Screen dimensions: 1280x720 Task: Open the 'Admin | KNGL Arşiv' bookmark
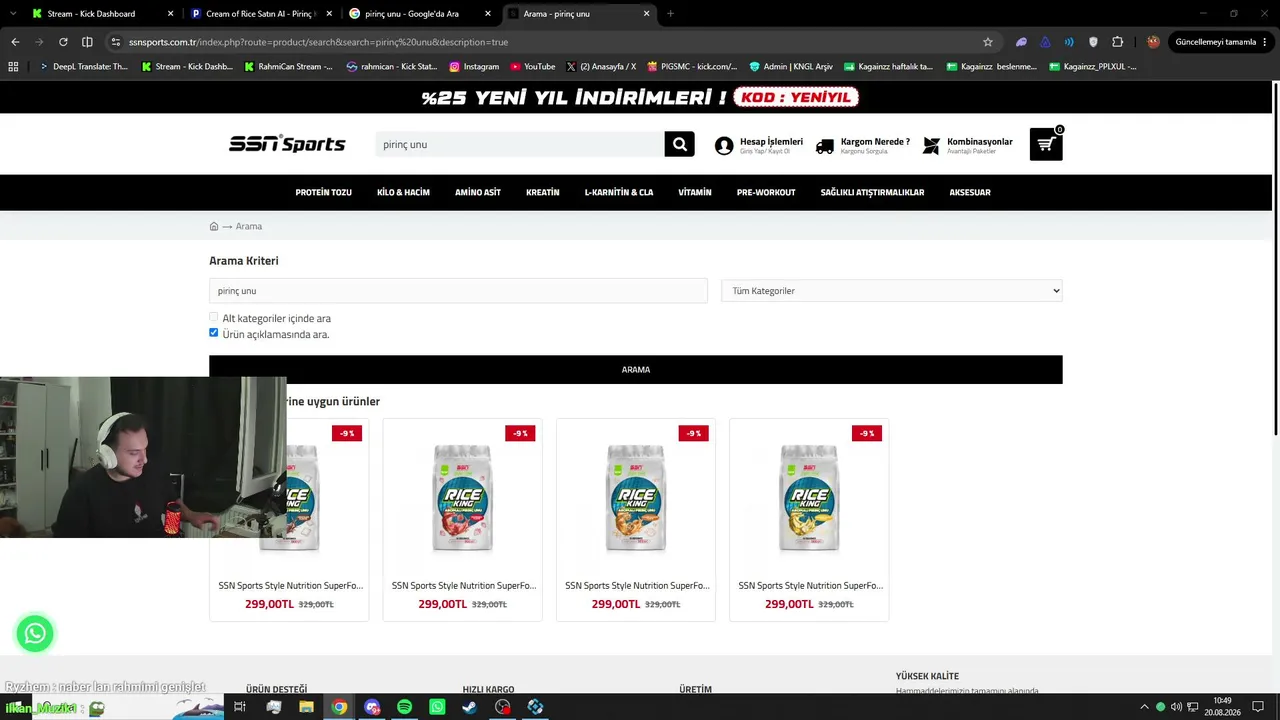790,67
